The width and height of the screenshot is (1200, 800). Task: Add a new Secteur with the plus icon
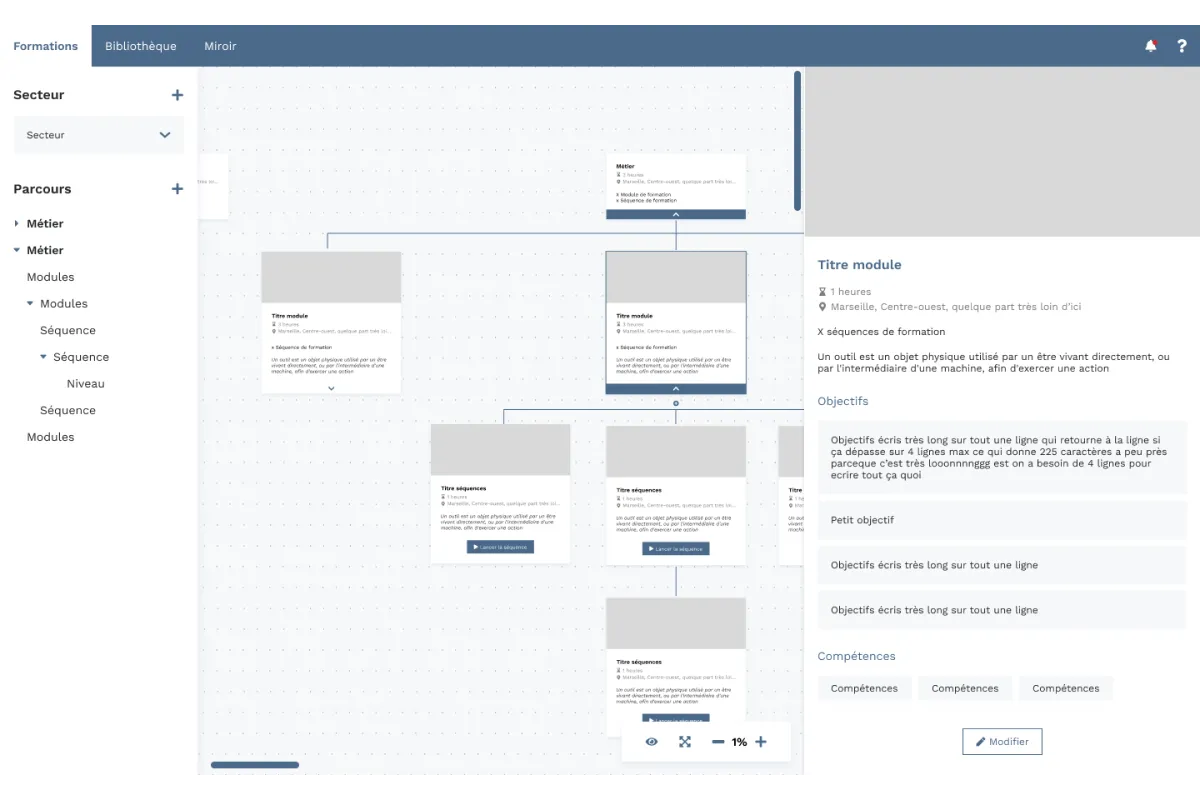click(177, 95)
